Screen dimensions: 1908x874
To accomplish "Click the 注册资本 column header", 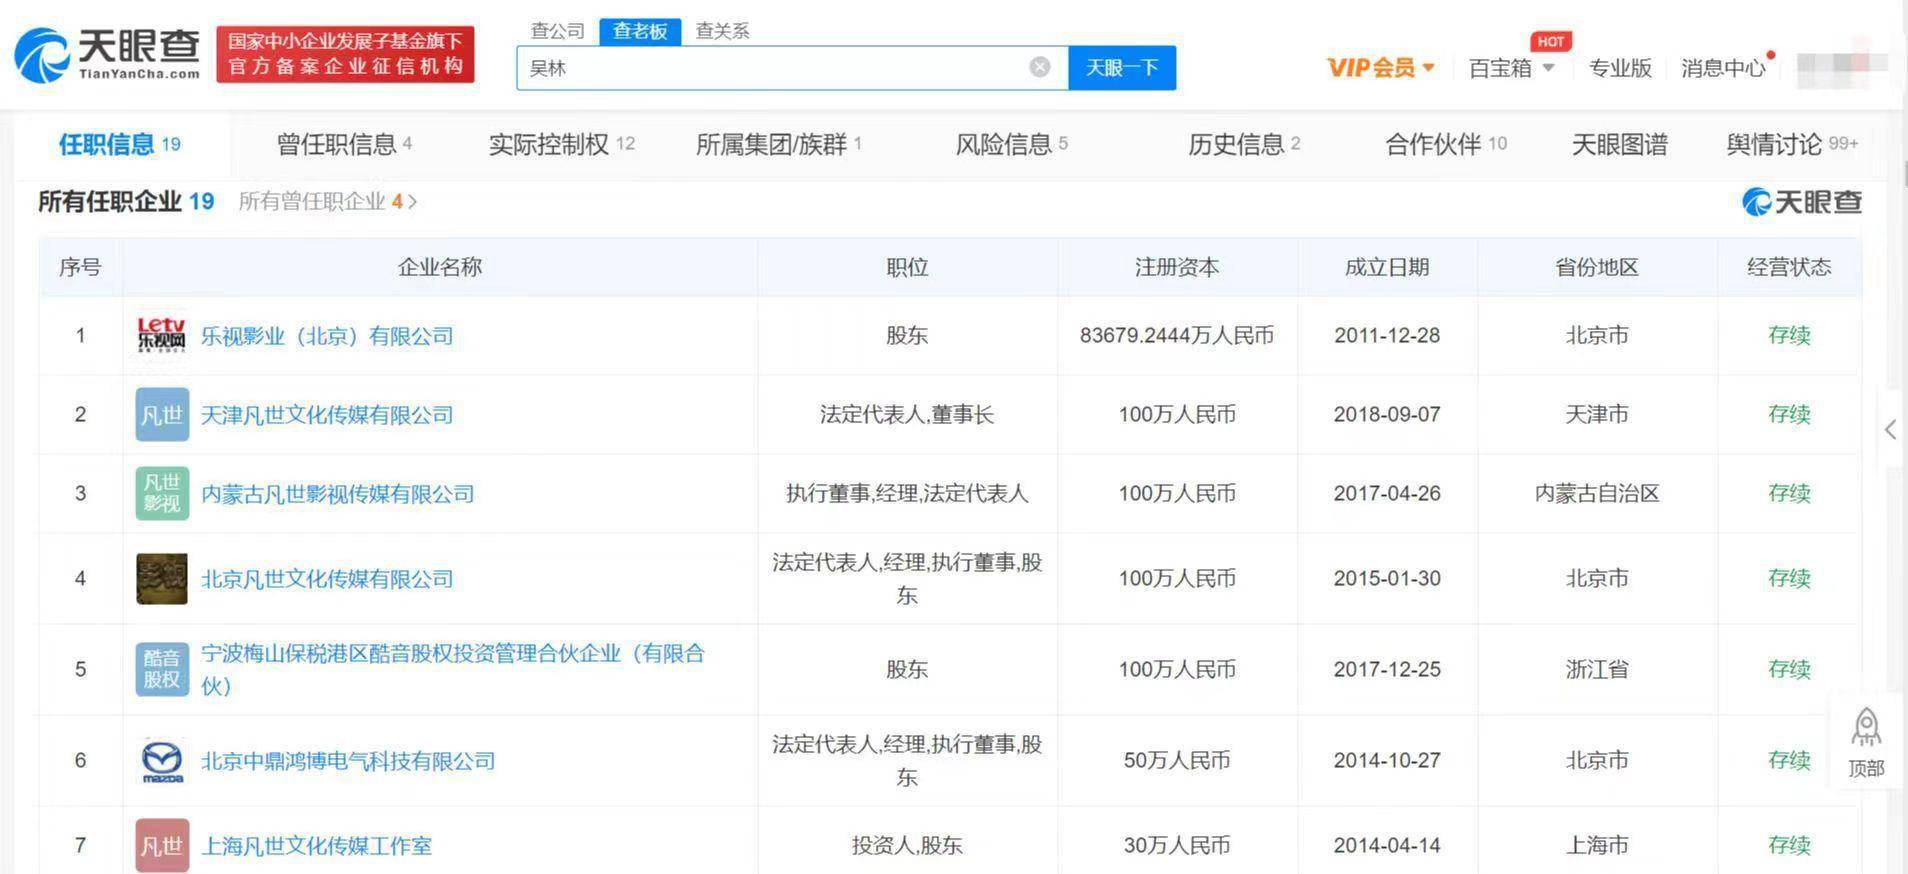I will [x=1177, y=267].
